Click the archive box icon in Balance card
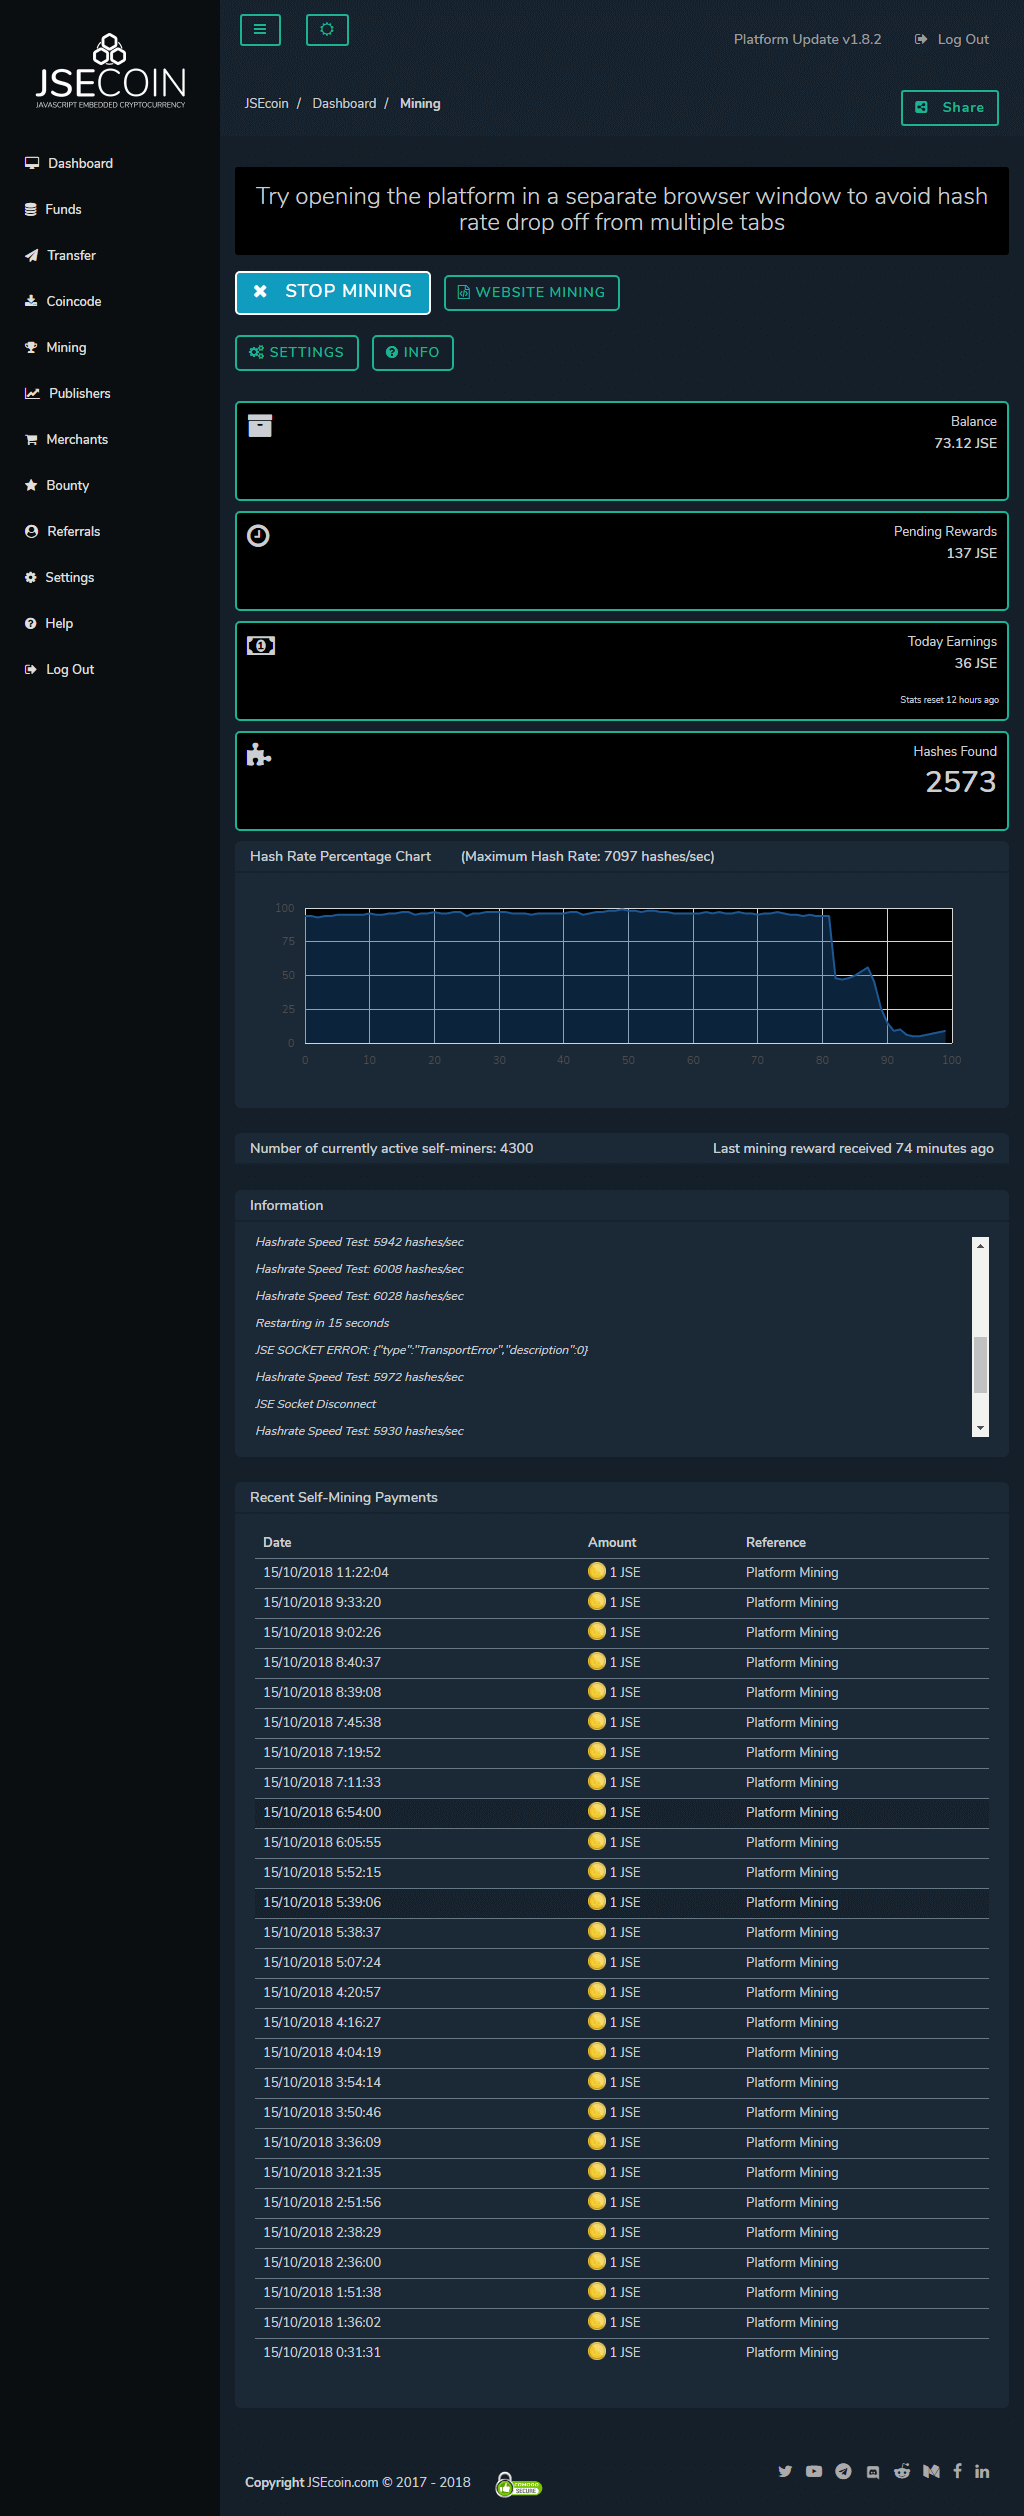Image resolution: width=1024 pixels, height=2516 pixels. click(260, 426)
